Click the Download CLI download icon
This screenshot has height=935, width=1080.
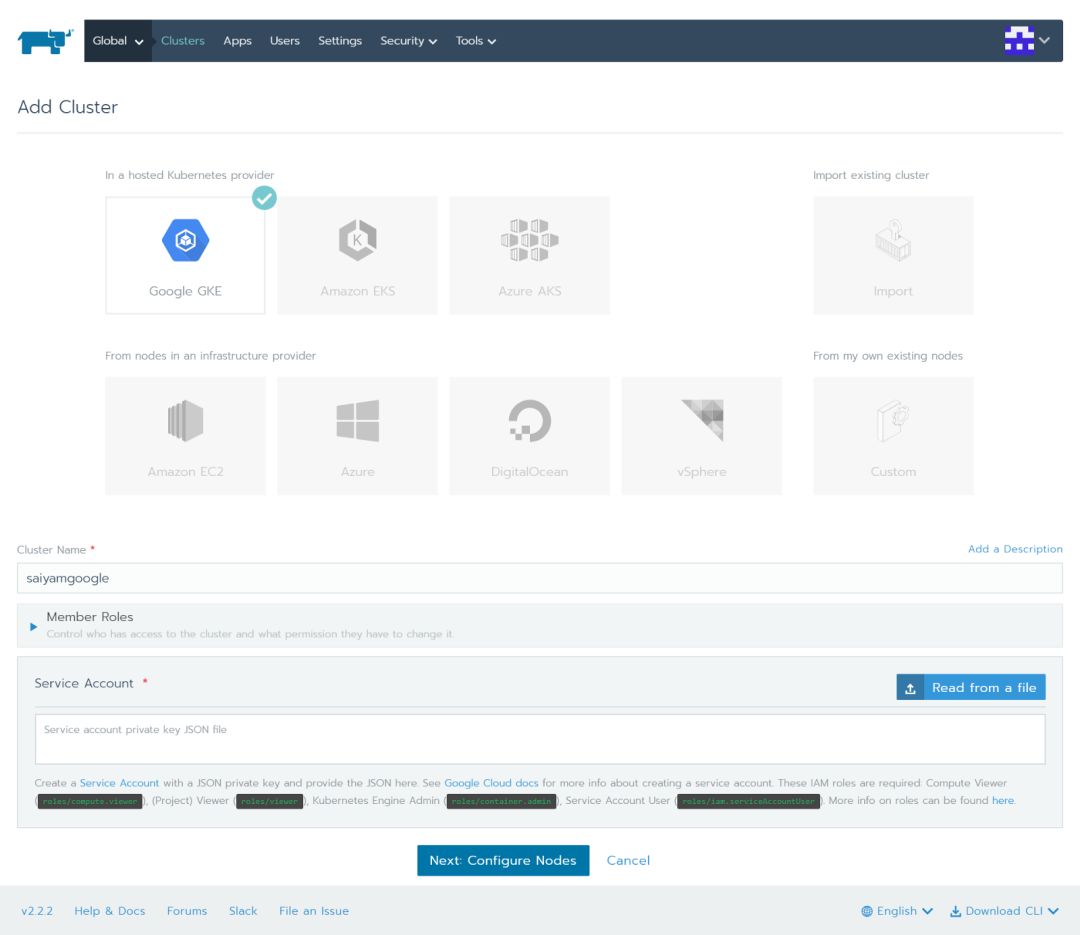955,911
